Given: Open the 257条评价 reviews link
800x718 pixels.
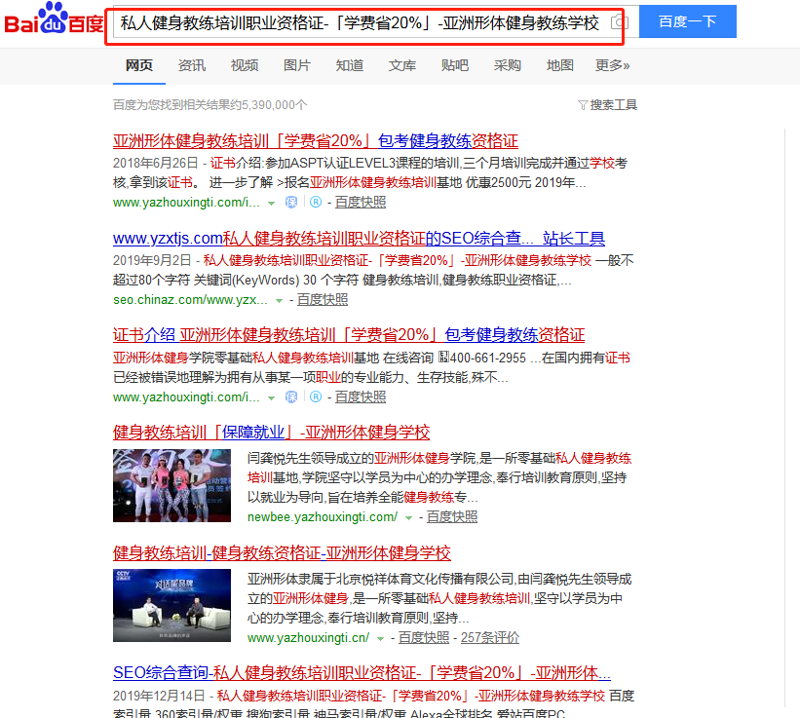Looking at the screenshot, I should (490, 637).
